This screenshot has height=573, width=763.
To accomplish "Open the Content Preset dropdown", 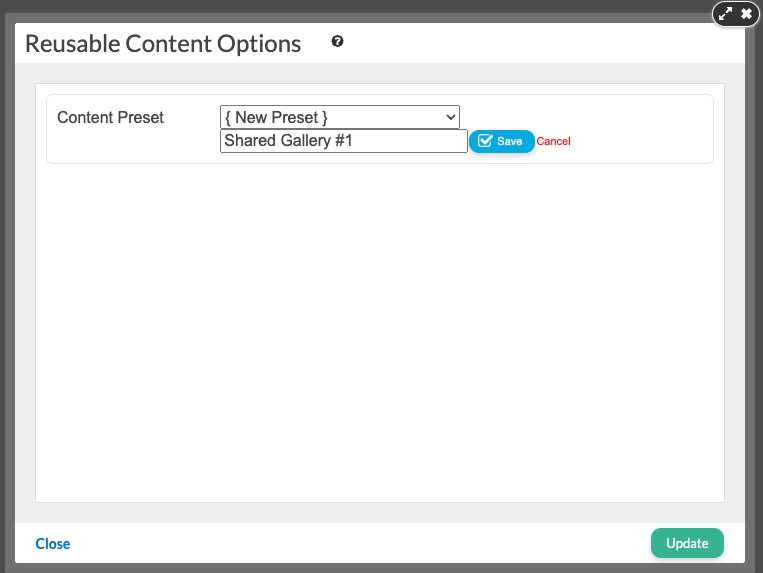I will [339, 117].
